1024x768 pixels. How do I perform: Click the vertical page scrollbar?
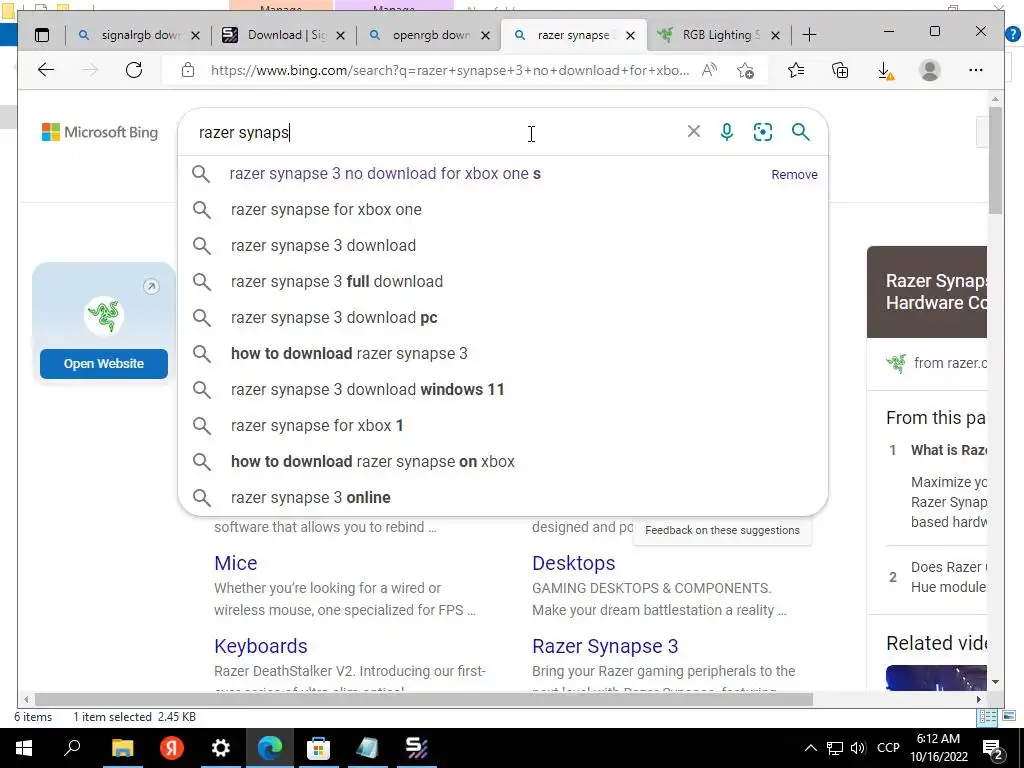point(995,160)
